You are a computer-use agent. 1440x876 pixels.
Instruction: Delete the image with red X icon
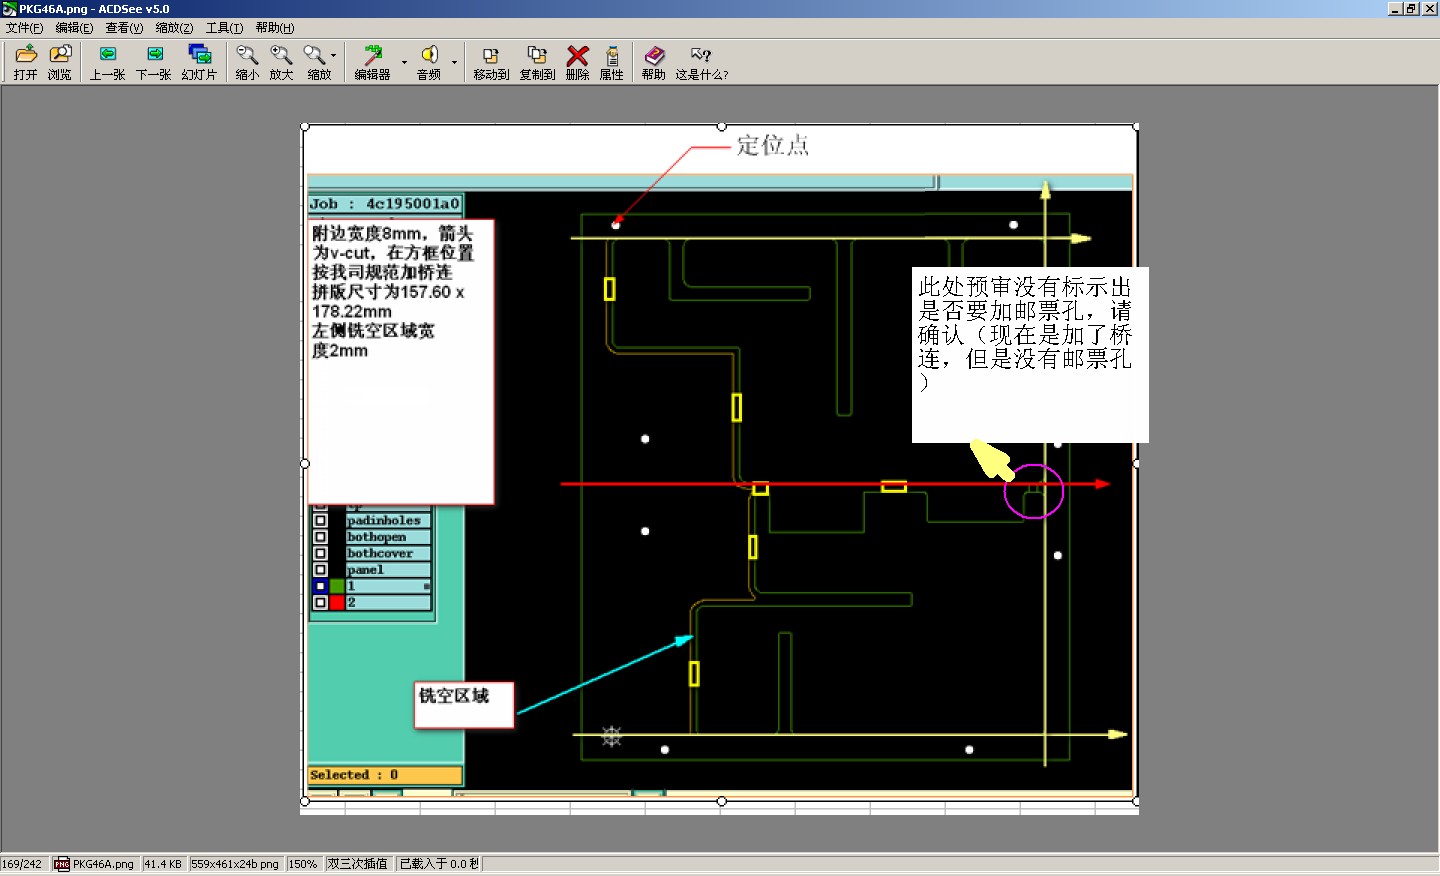pos(577,61)
